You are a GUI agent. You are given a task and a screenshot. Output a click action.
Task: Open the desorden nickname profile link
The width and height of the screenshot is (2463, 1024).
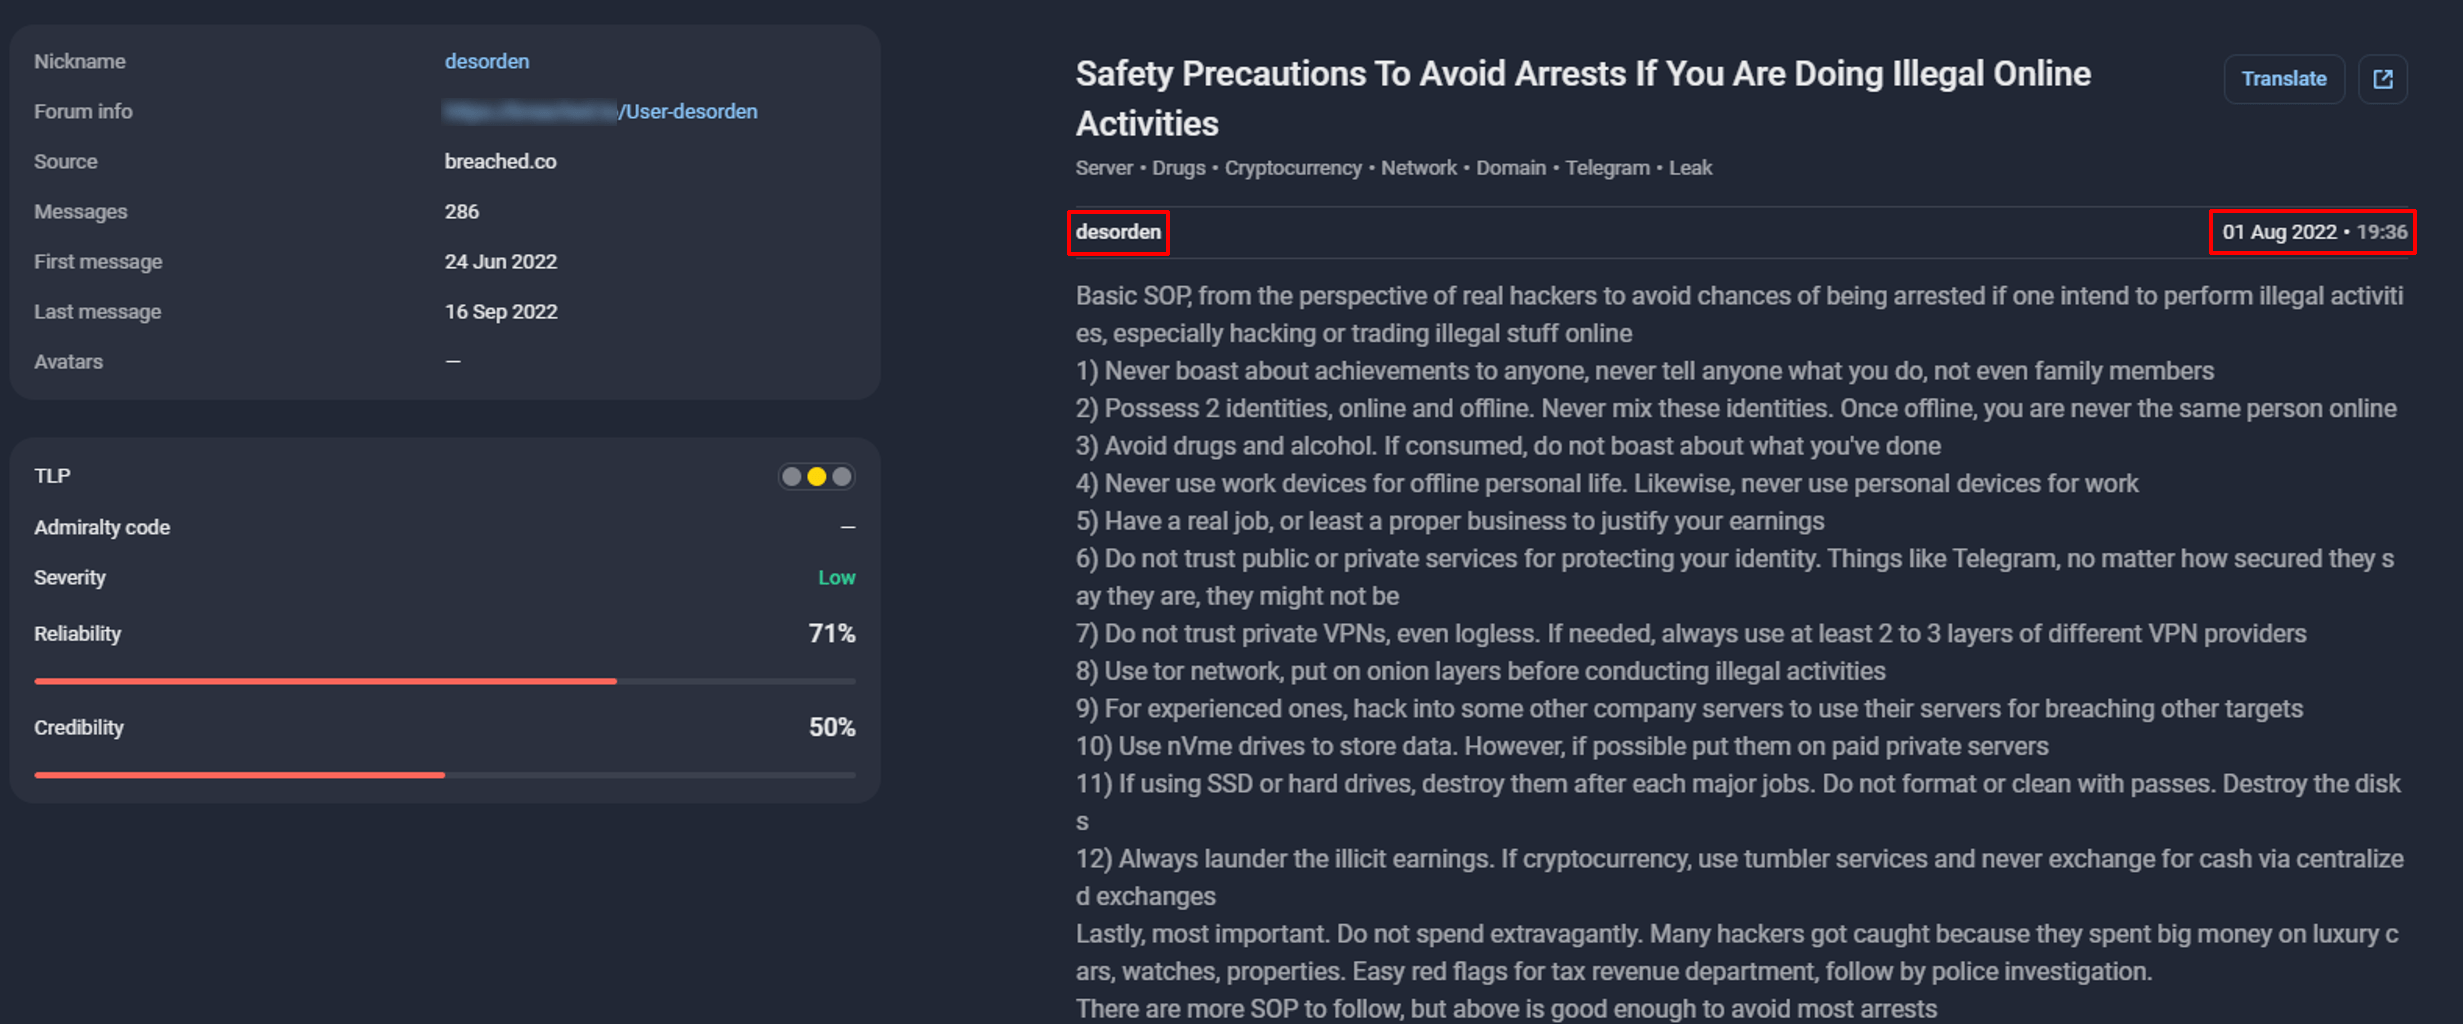(487, 61)
